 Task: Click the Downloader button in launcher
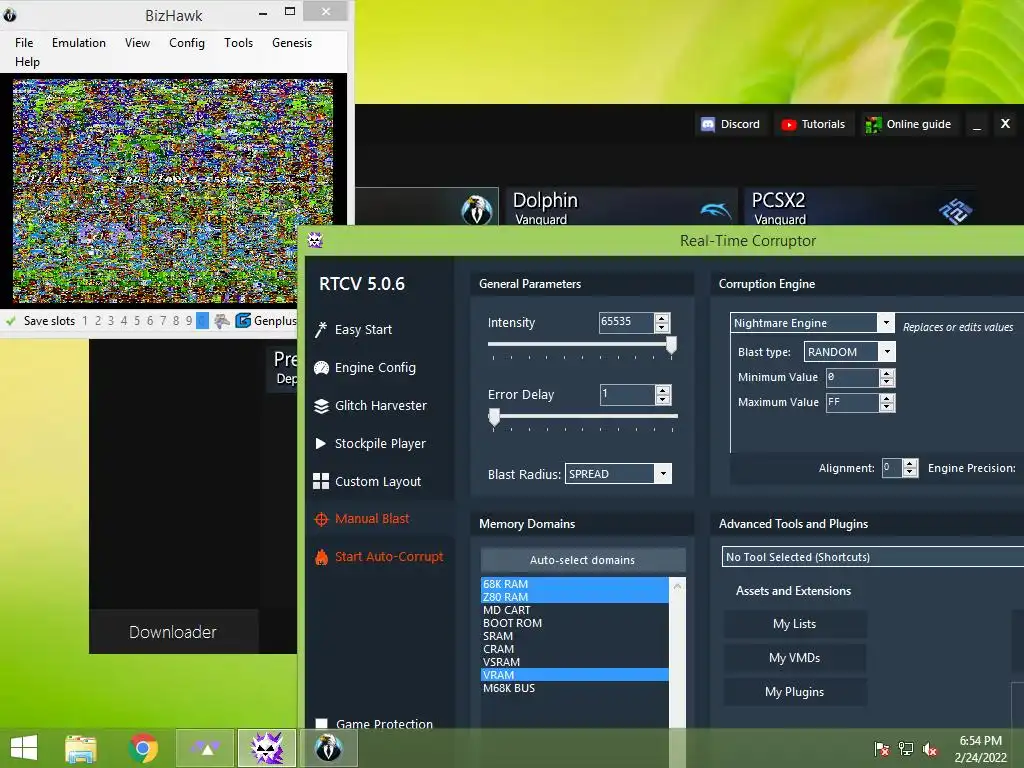pos(173,632)
